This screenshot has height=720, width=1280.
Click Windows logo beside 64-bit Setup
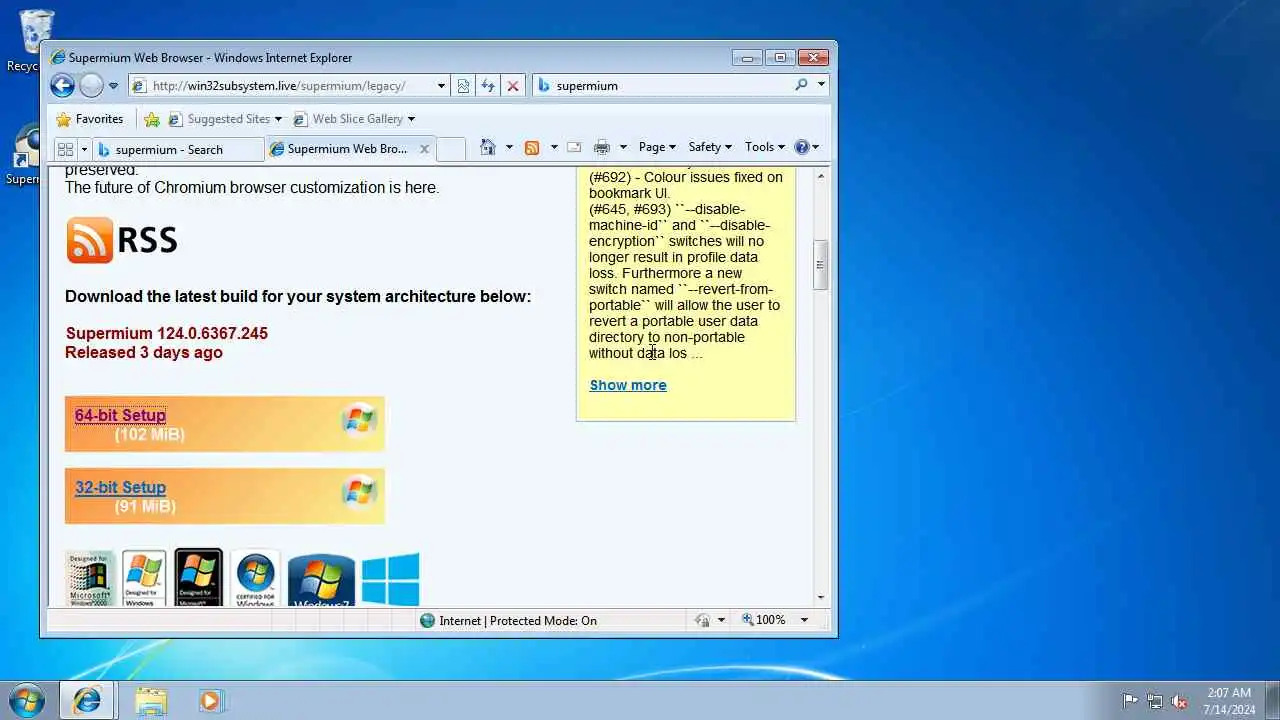359,420
